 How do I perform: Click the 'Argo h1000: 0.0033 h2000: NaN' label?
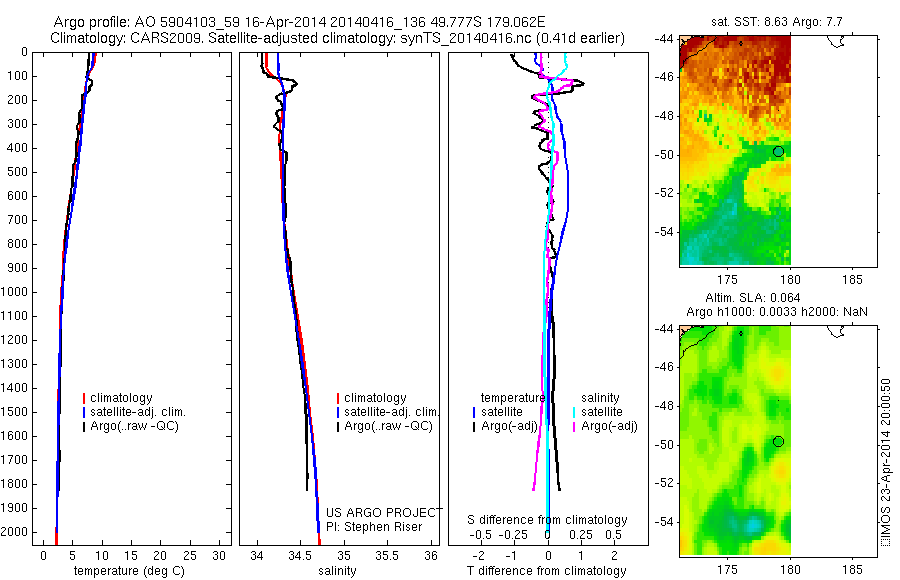pyautogui.click(x=777, y=312)
